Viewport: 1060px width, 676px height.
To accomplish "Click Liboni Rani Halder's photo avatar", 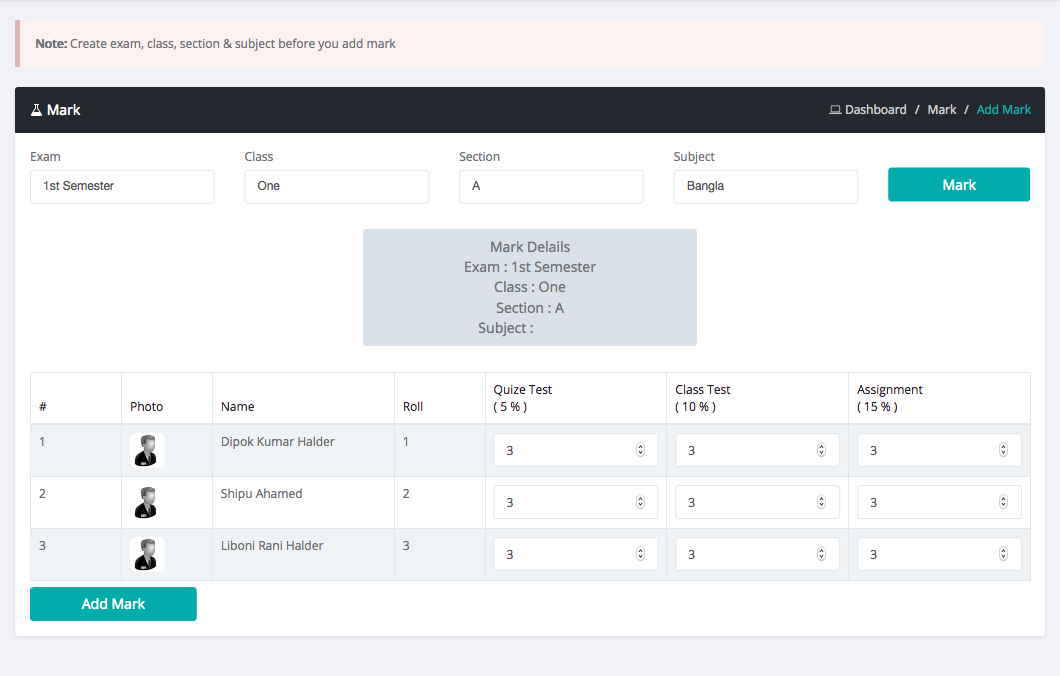I will (147, 554).
